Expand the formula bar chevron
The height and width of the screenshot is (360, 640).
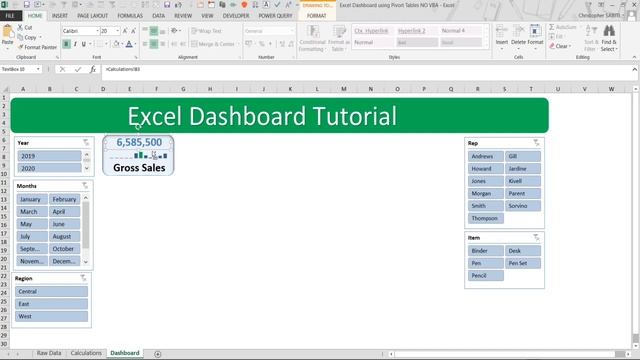click(635, 69)
